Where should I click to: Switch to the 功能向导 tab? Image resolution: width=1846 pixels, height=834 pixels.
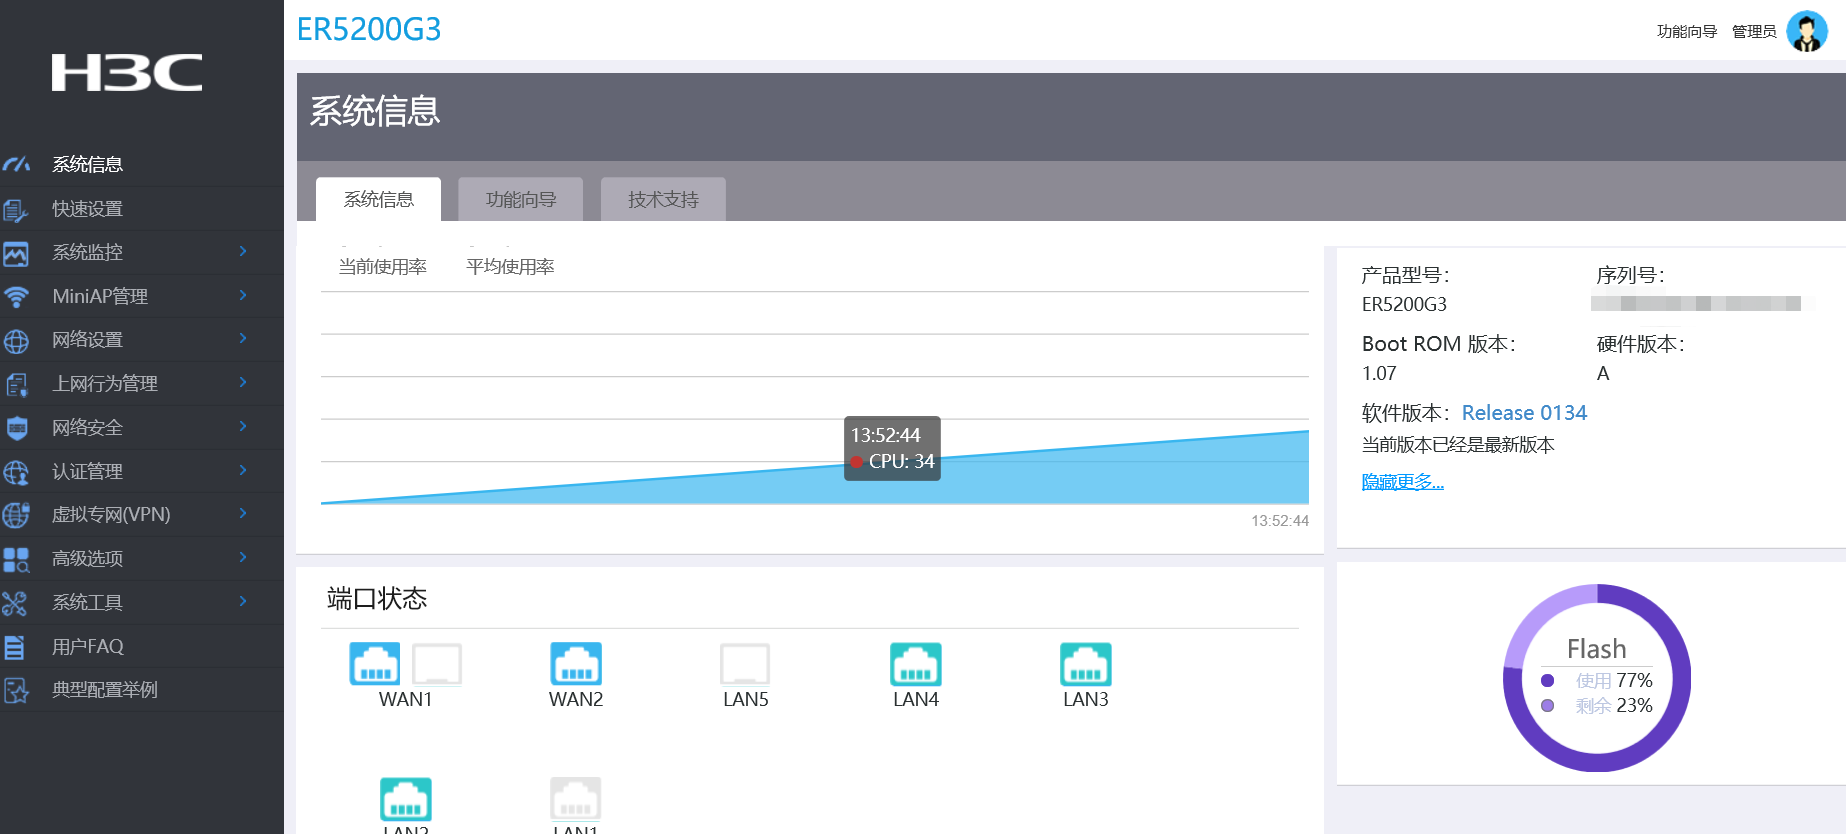coord(521,199)
